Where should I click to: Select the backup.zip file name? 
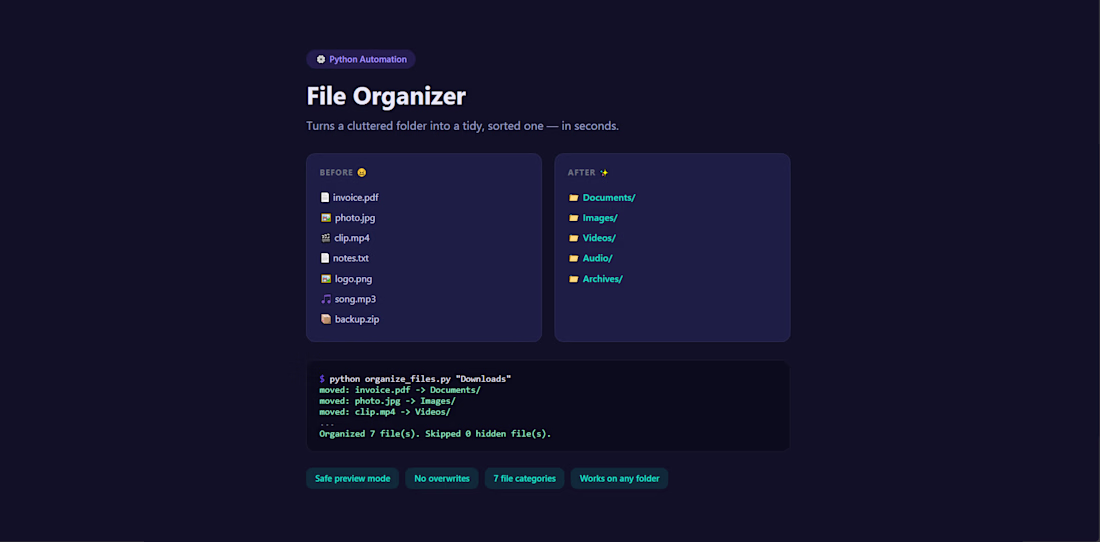tap(357, 319)
